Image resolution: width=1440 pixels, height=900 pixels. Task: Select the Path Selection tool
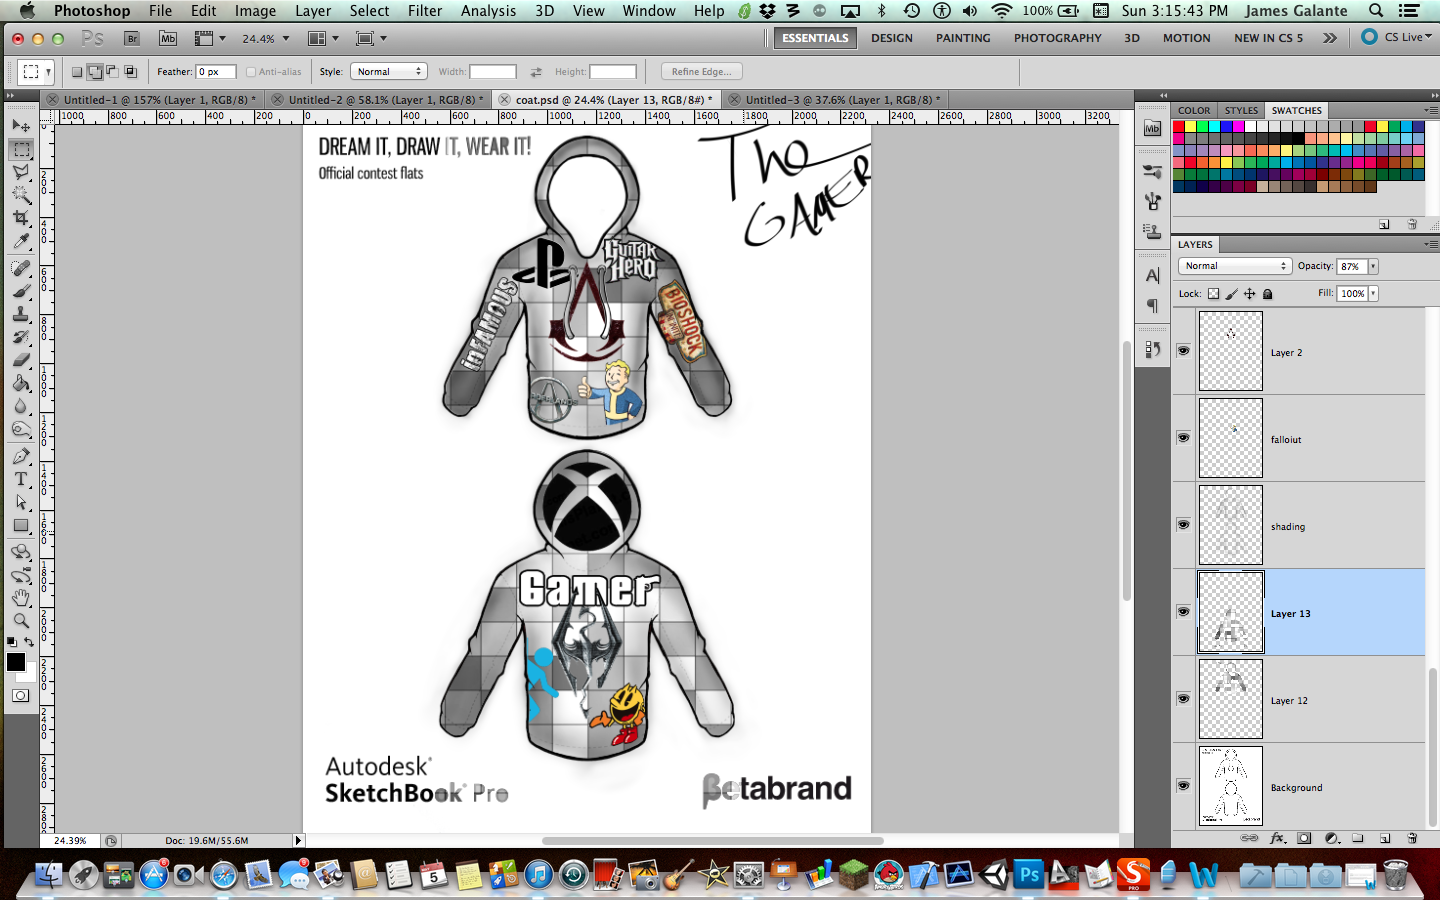point(21,502)
